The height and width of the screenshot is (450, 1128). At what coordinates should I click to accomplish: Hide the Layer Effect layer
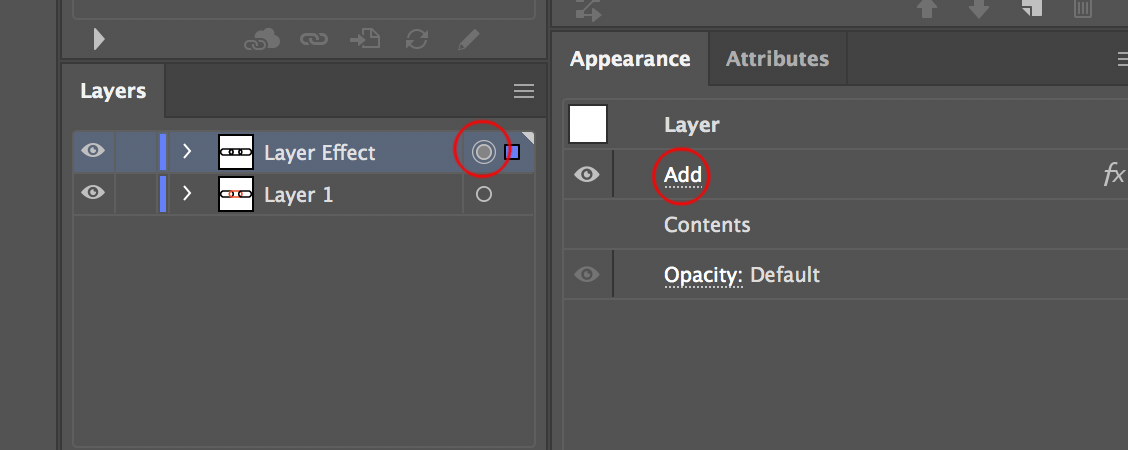[x=93, y=151]
